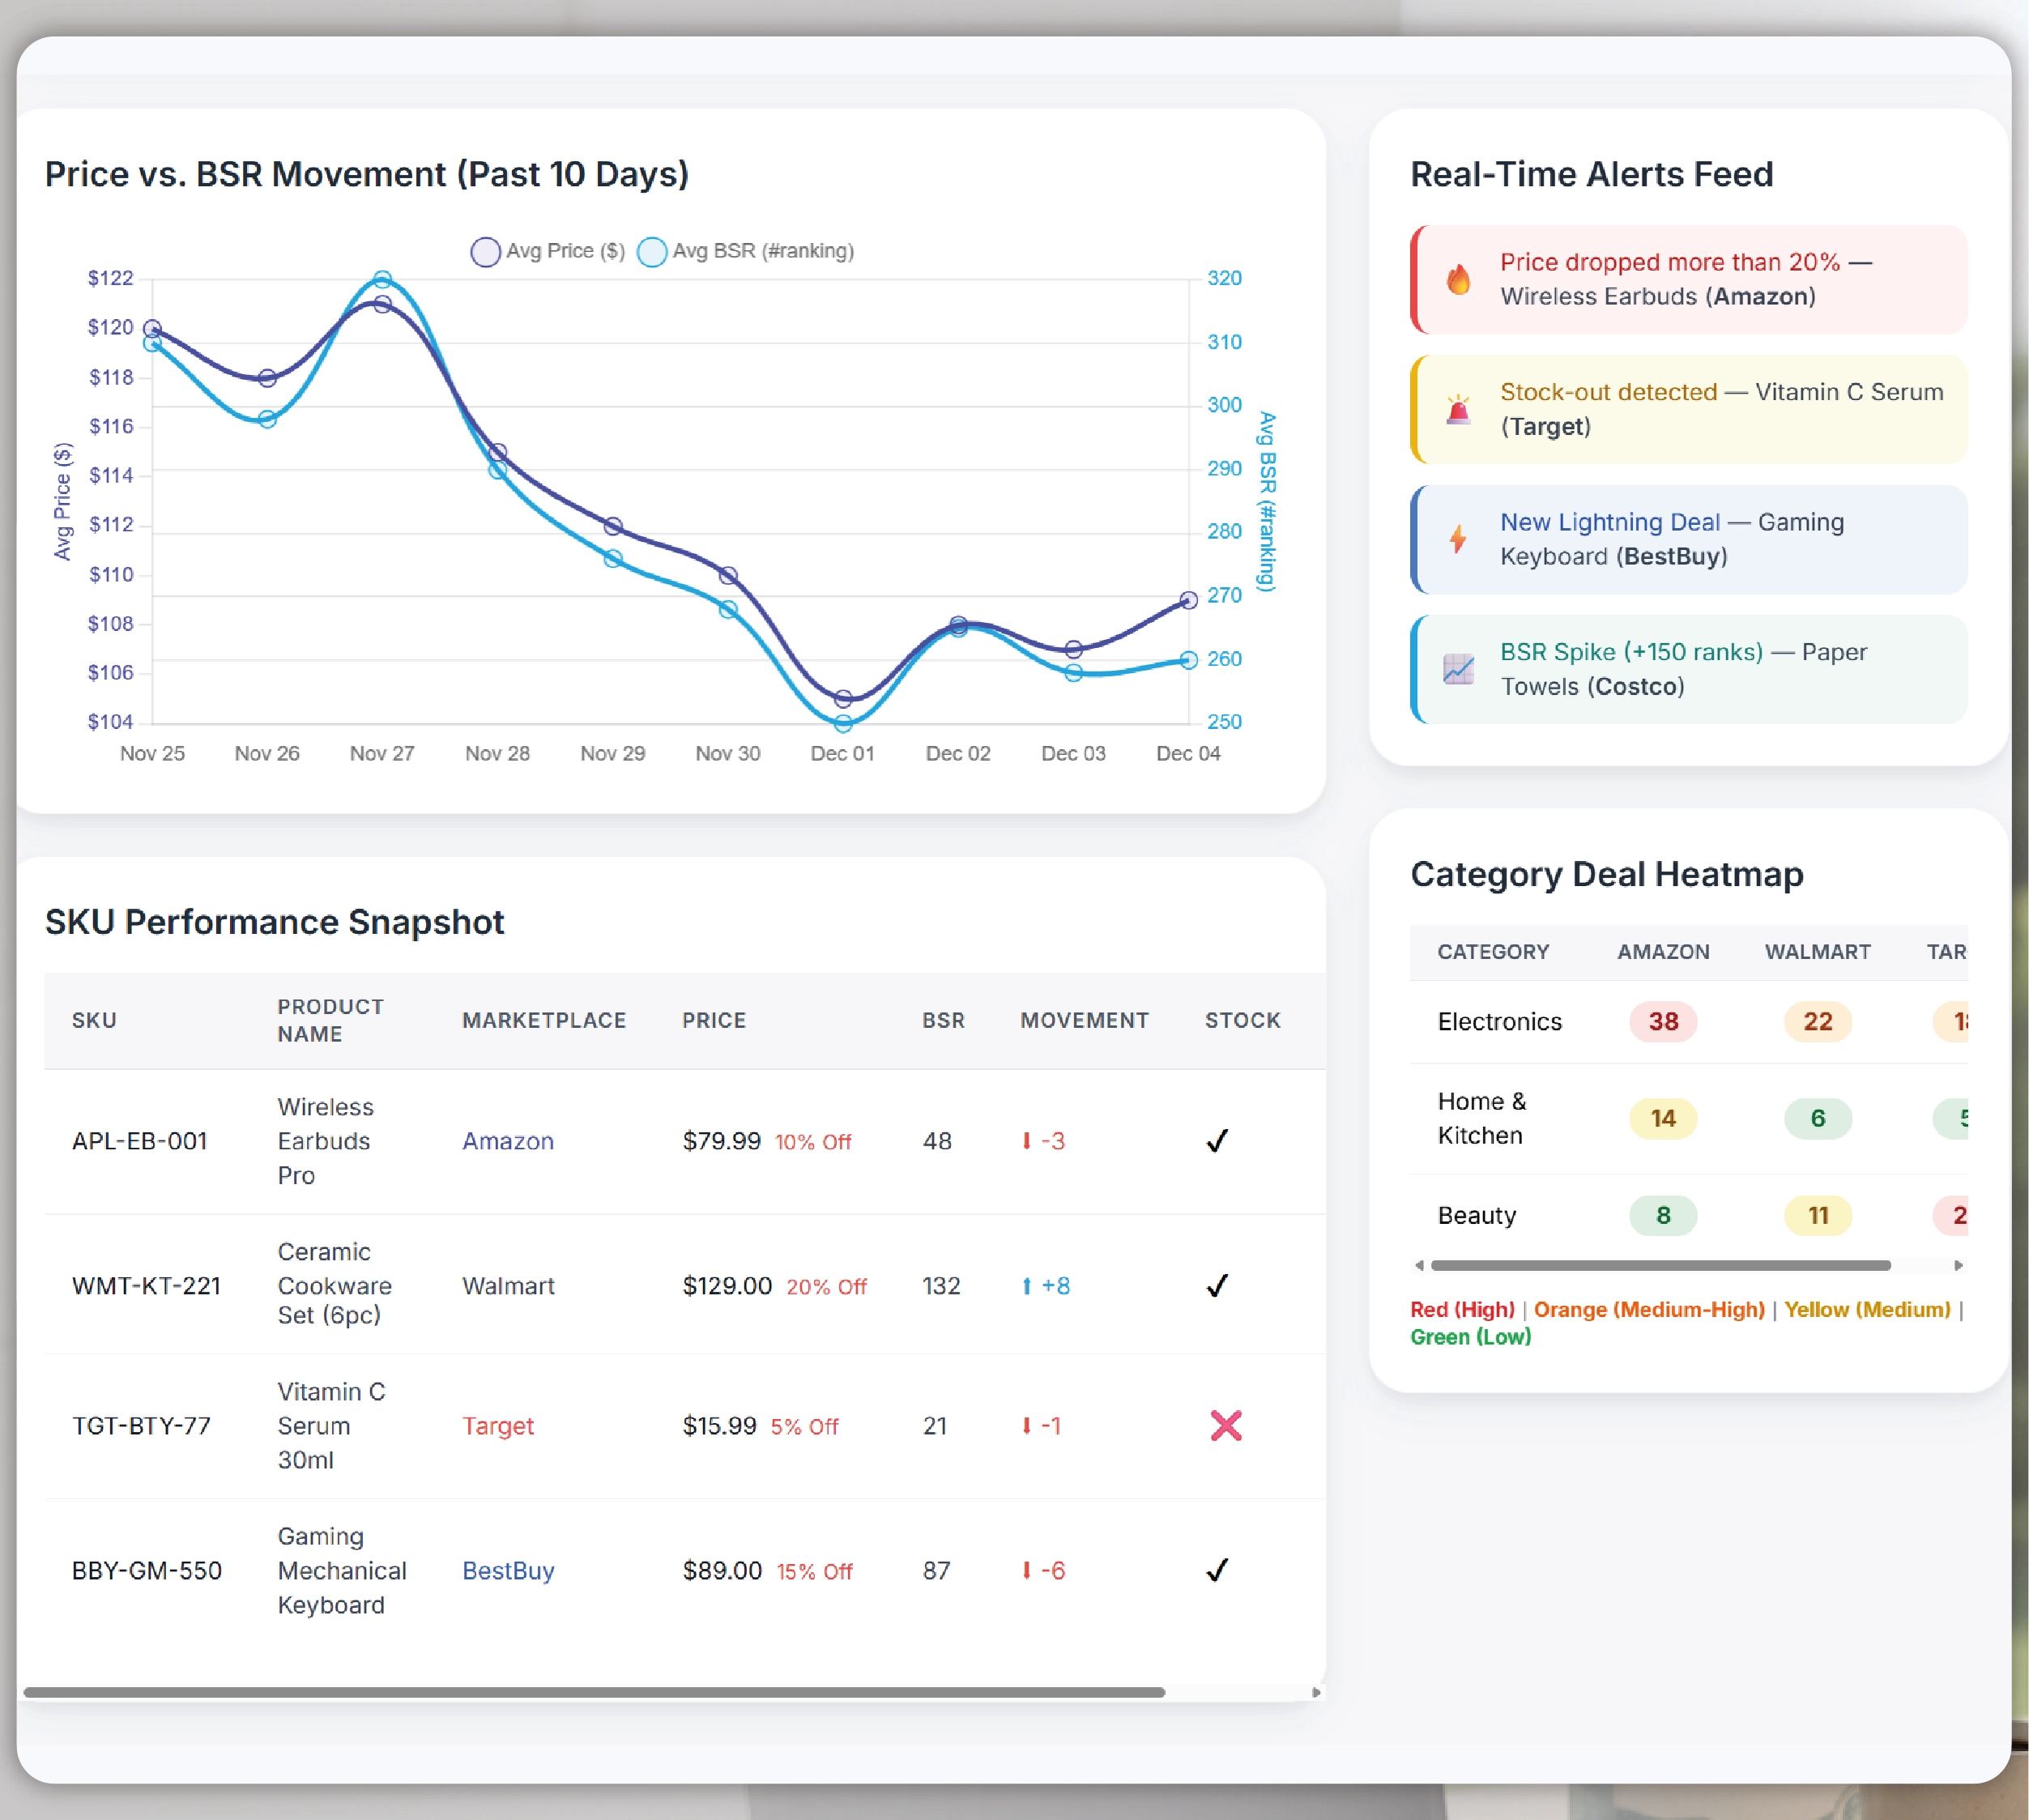This screenshot has height=1820, width=2029.
Task: Click the blue up-arrow movement icon for WMT-KT-221
Action: 1026,1286
